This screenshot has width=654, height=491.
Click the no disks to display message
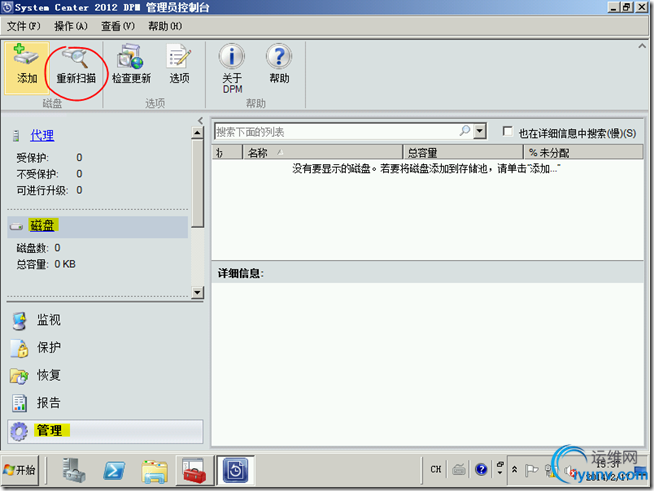click(426, 169)
